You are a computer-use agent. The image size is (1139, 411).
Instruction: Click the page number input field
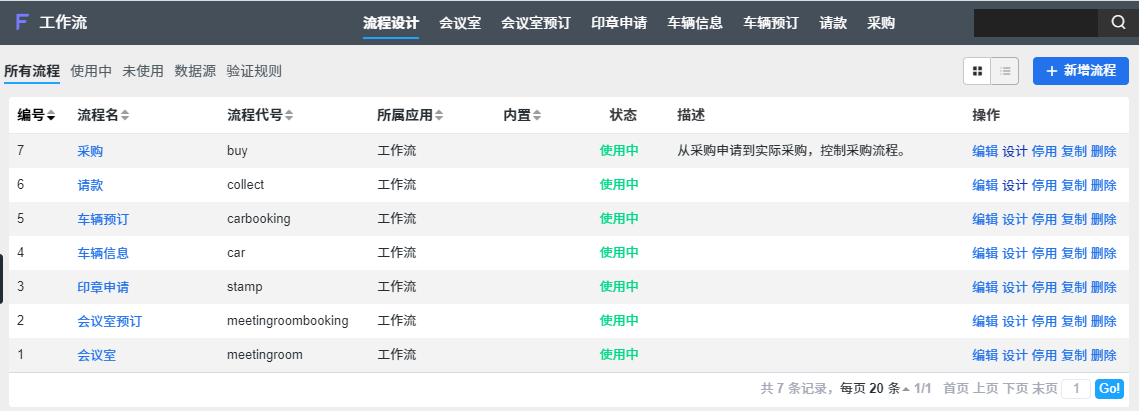[1076, 388]
